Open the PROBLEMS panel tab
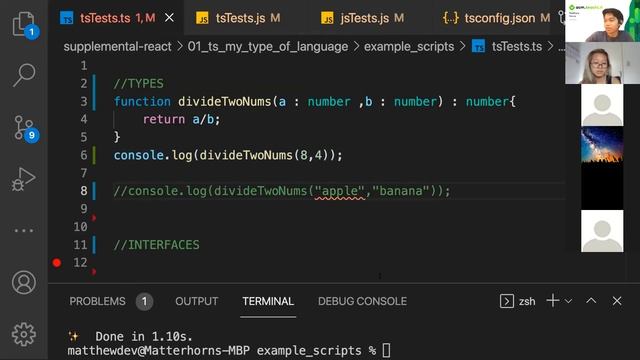Viewport: 640px width, 360px height. [111, 301]
